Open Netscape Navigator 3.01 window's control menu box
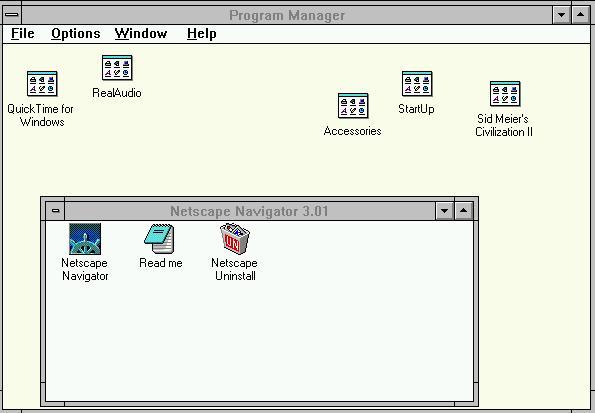Viewport: 595px width, 413px height. [x=55, y=211]
